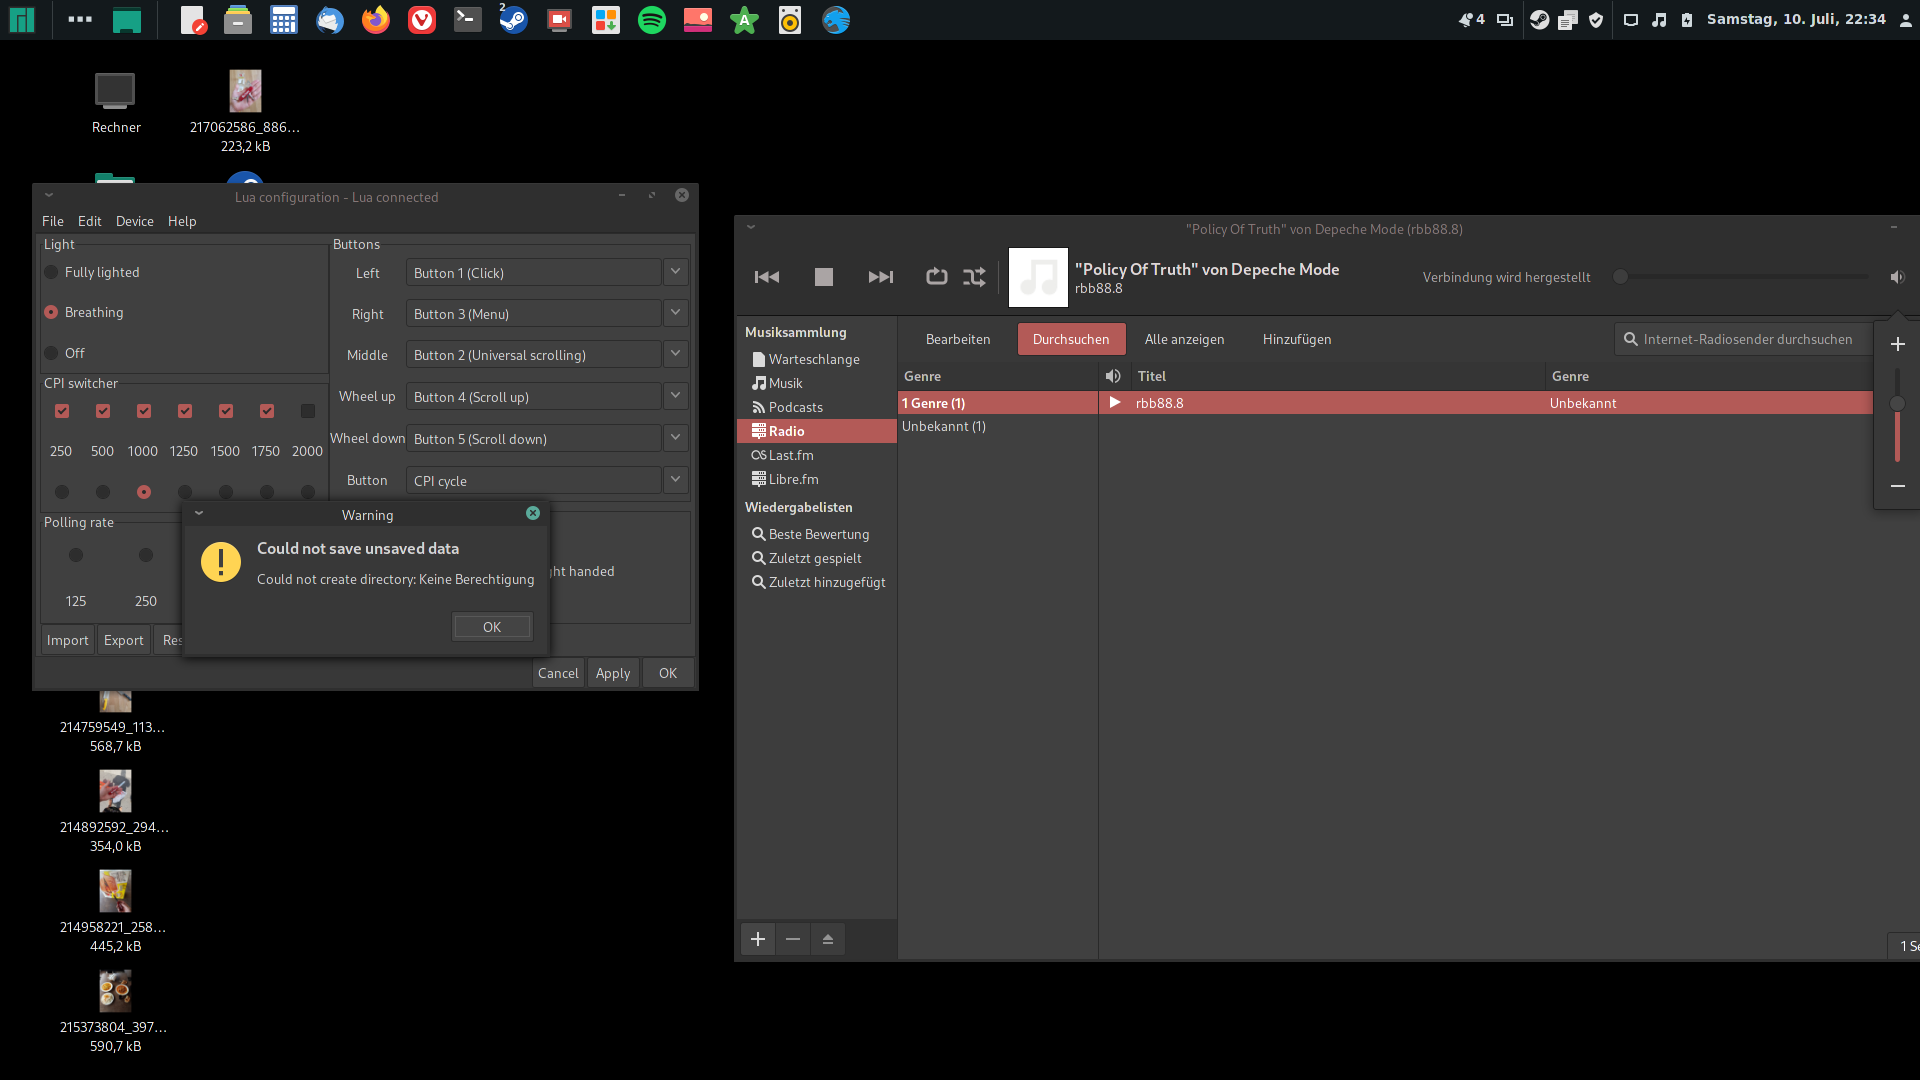The height and width of the screenshot is (1080, 1920).
Task: Open the Device menu
Action: pos(134,221)
